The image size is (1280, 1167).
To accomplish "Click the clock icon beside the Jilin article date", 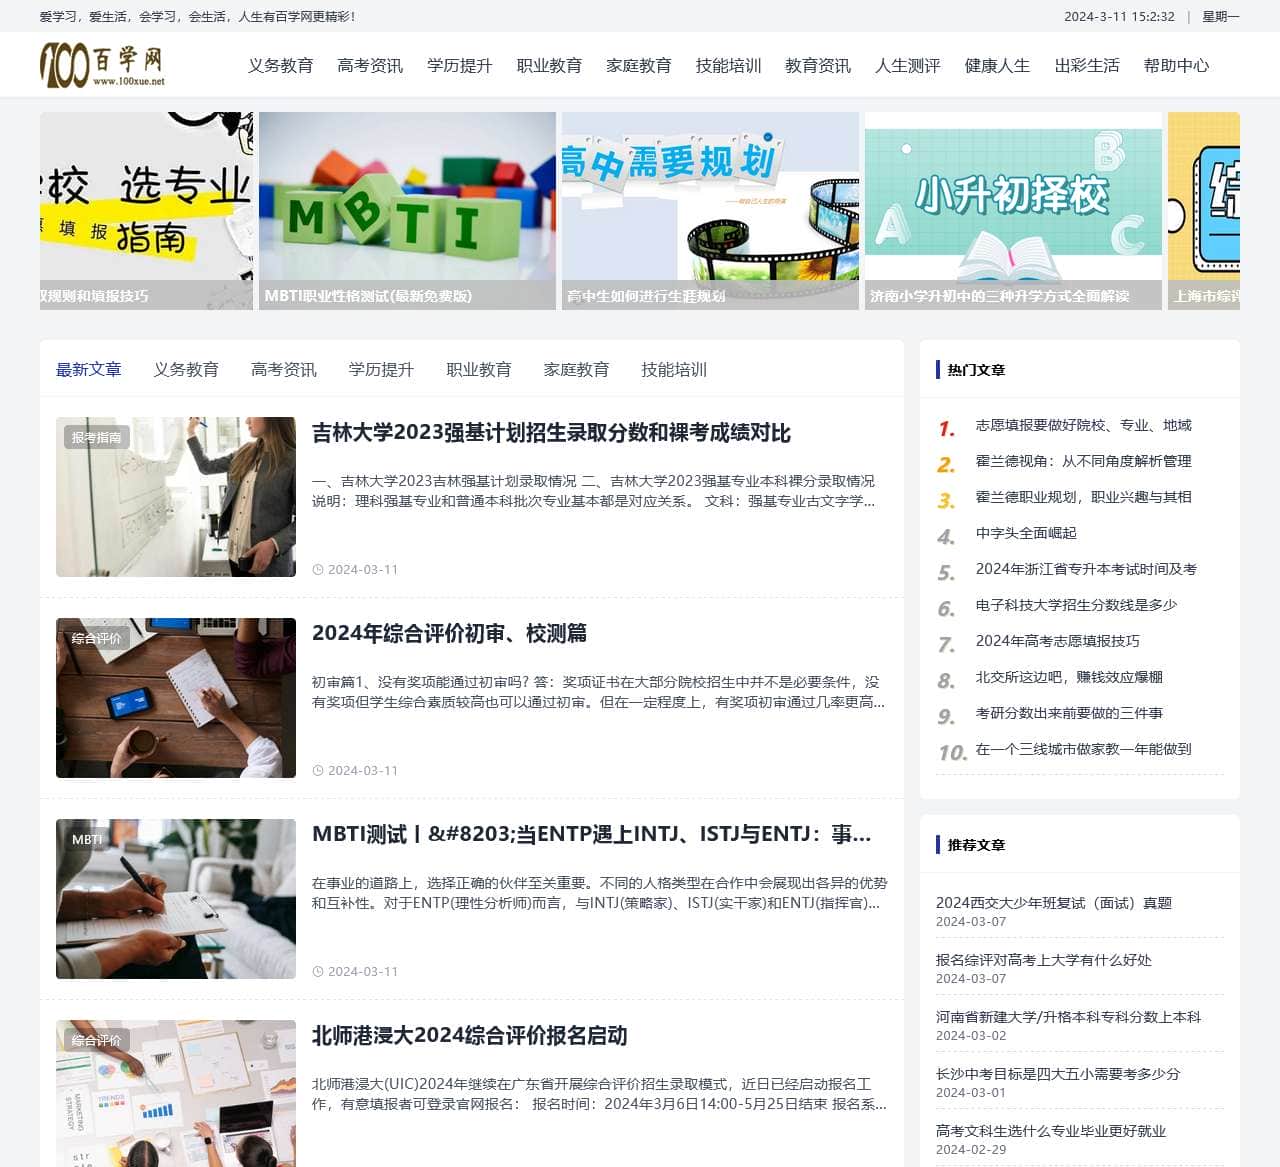I will point(319,569).
